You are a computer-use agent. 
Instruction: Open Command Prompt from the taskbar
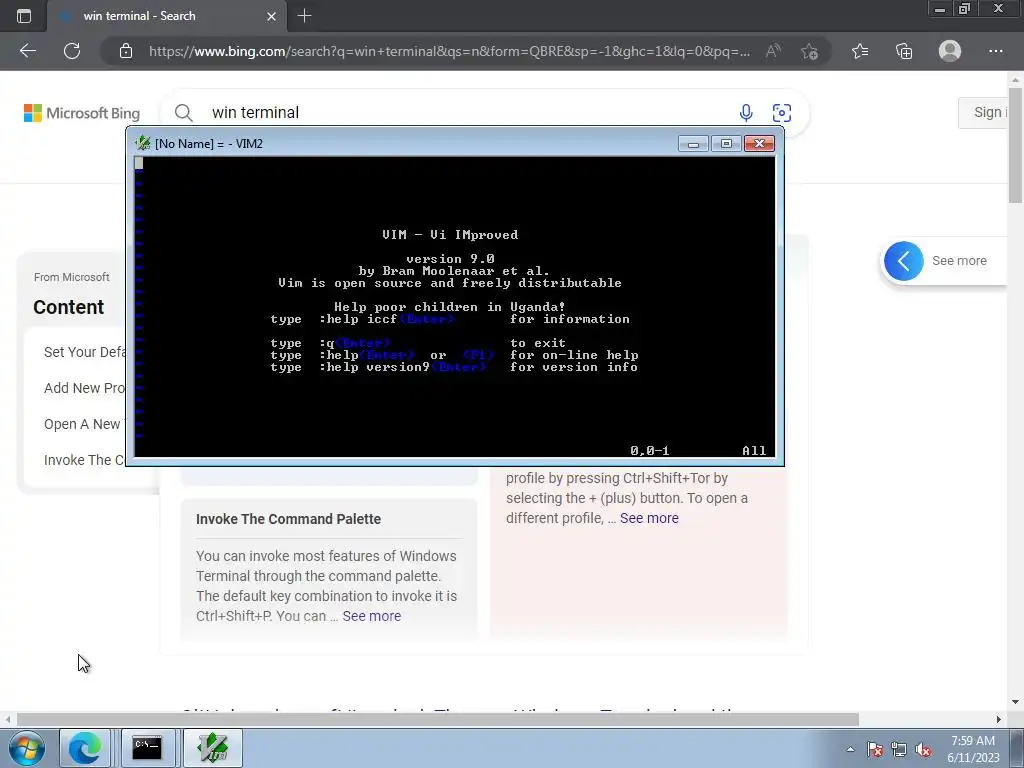(147, 748)
